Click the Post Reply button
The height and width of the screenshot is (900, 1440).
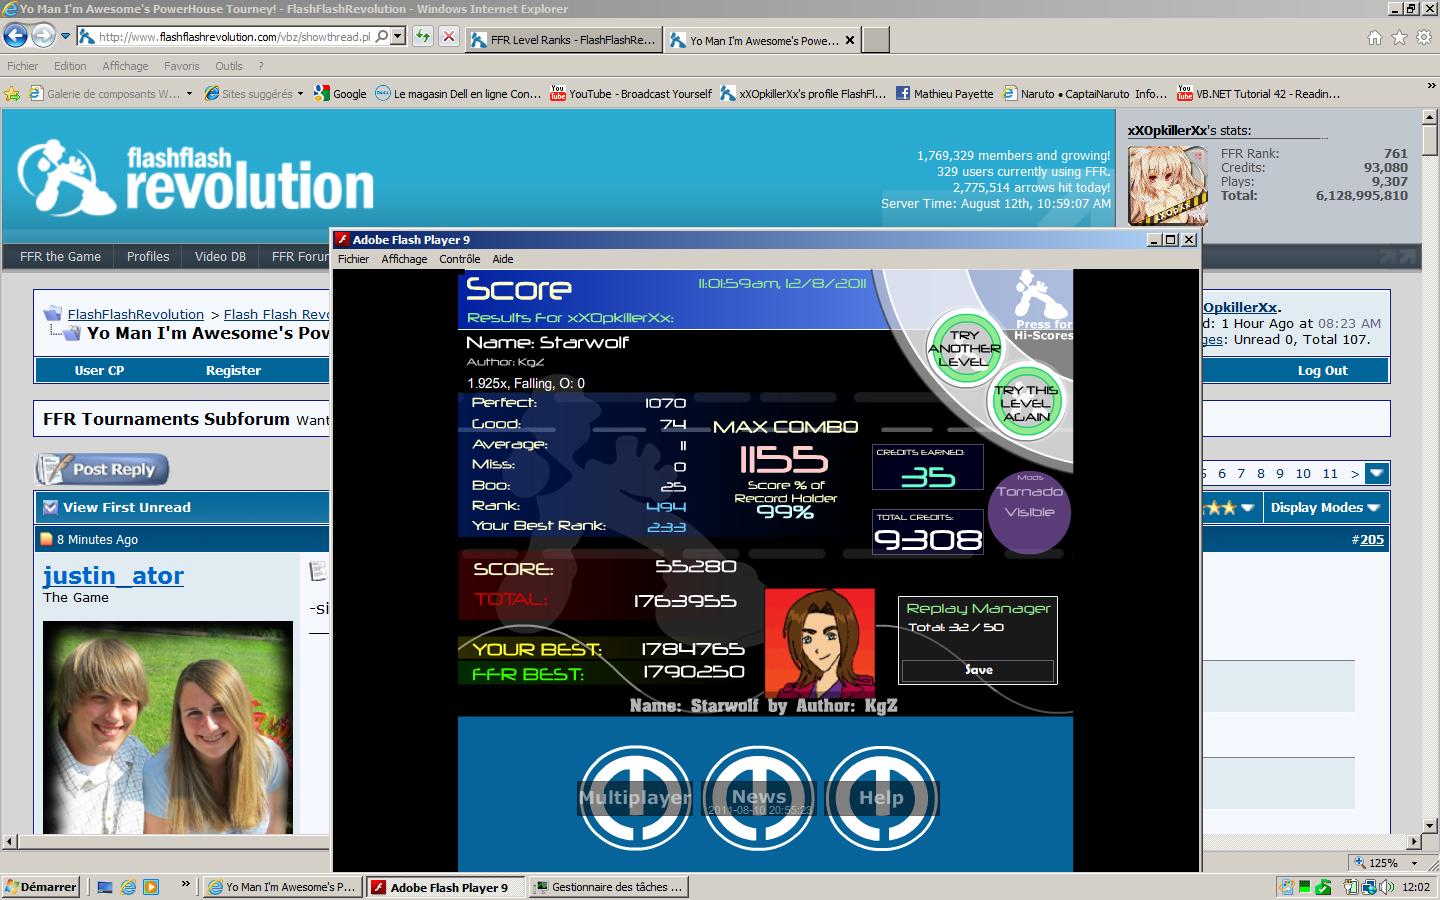coord(102,469)
